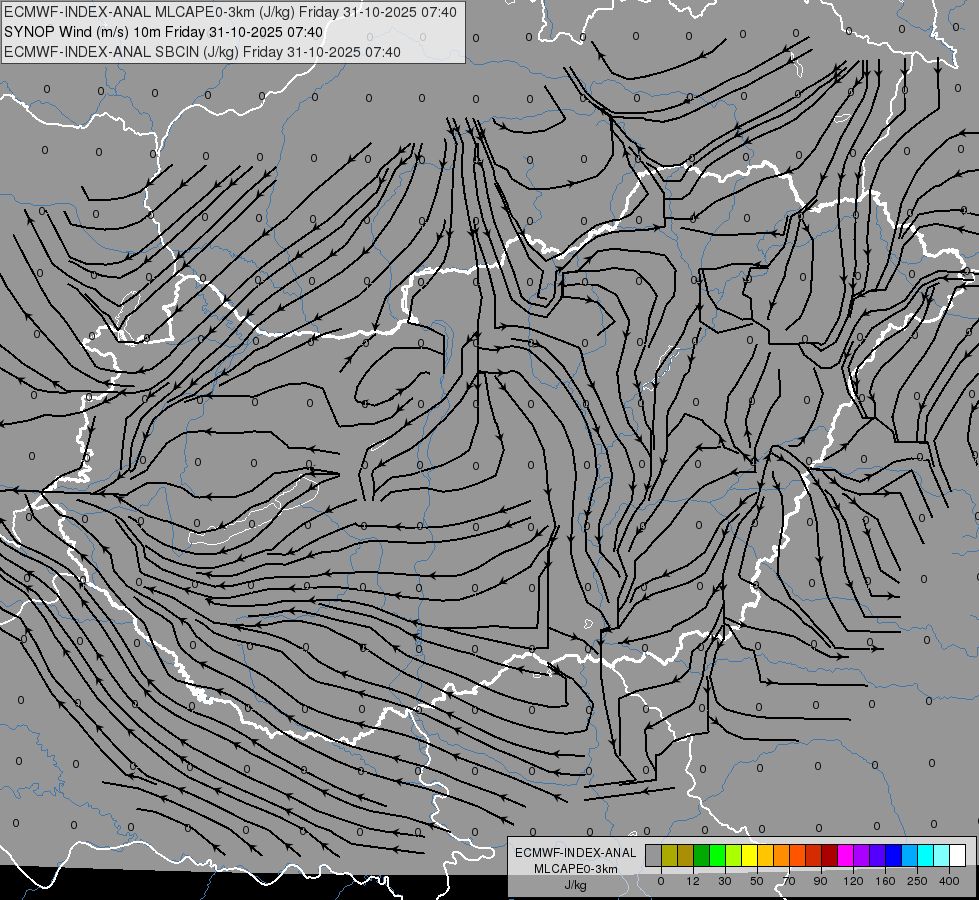Click the SYNOP Wind 10m title line
The height and width of the screenshot is (900, 979).
pyautogui.click(x=164, y=32)
